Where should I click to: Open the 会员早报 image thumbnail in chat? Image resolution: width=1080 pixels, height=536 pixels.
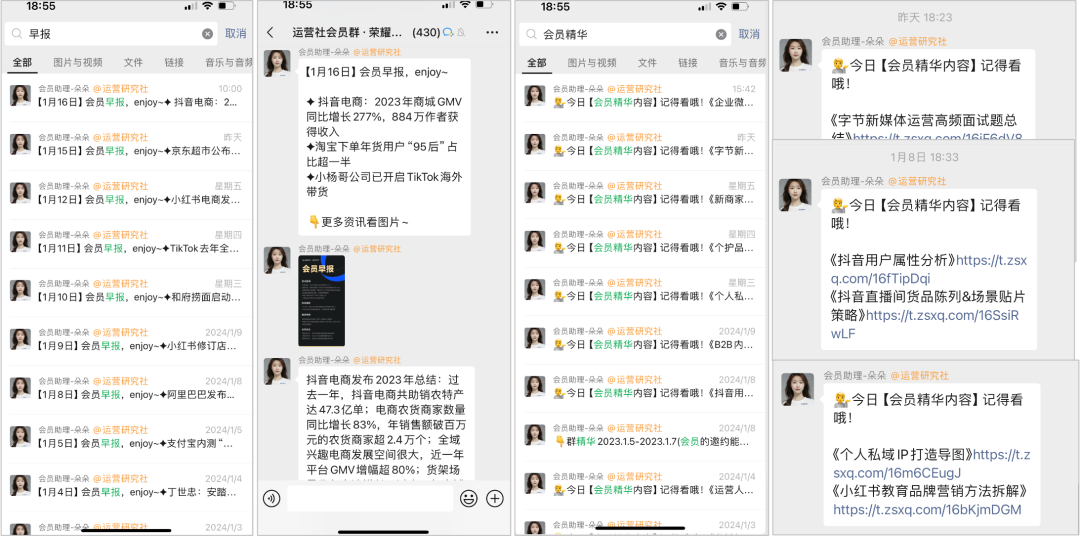[x=322, y=300]
